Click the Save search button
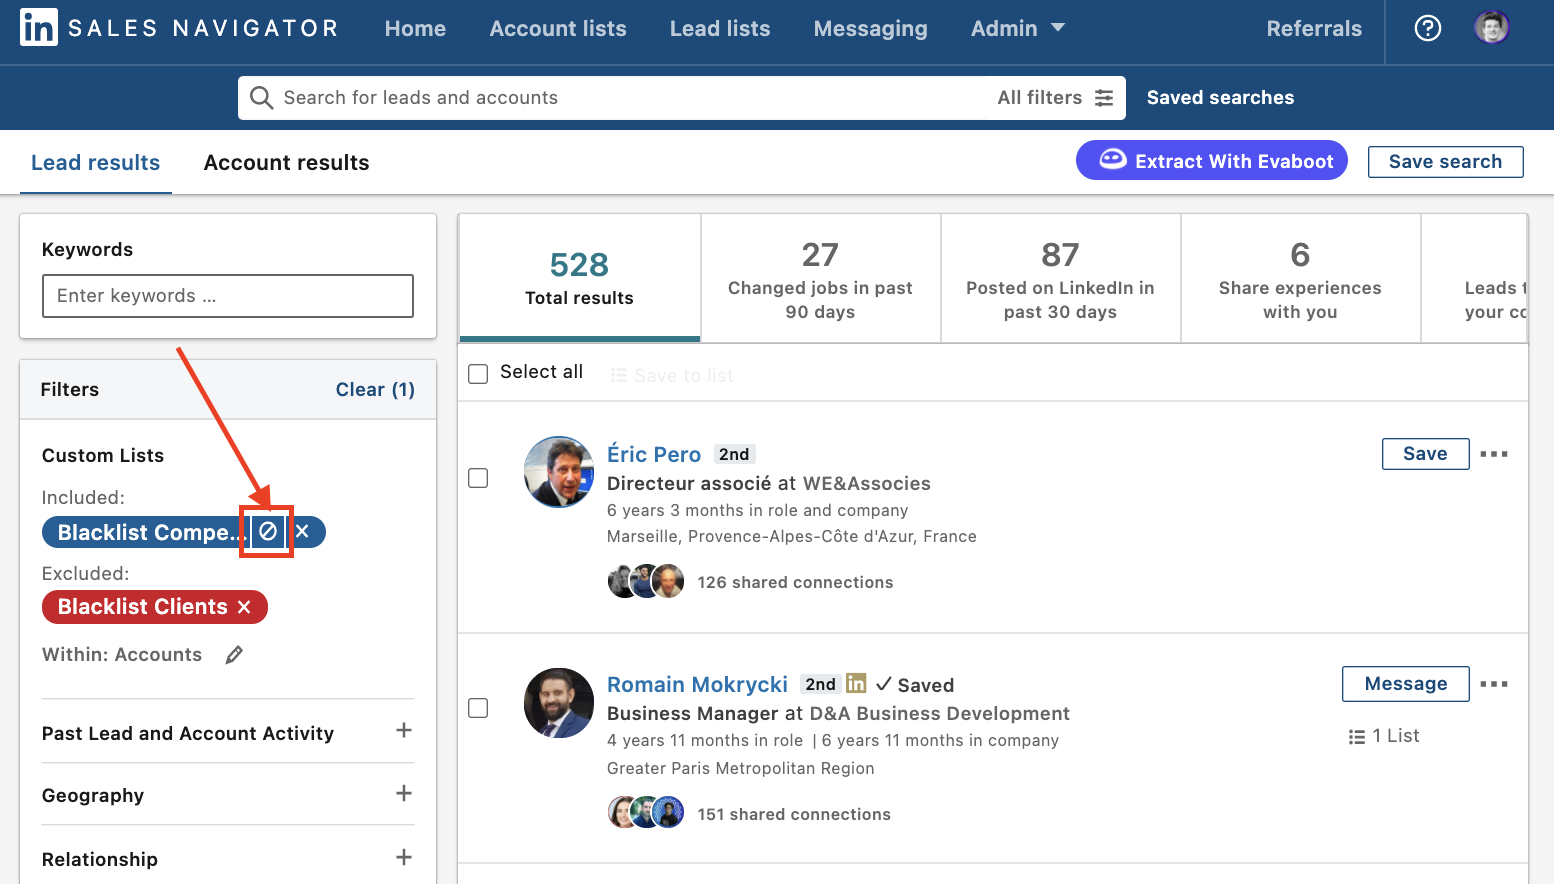 pos(1445,162)
